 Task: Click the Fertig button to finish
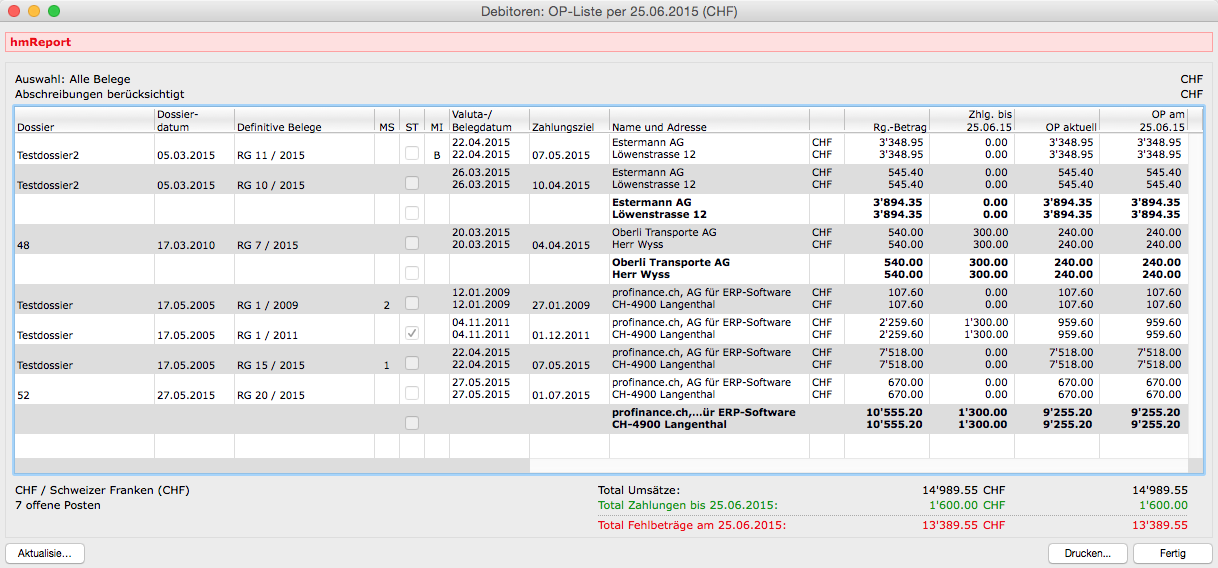click(x=1173, y=553)
